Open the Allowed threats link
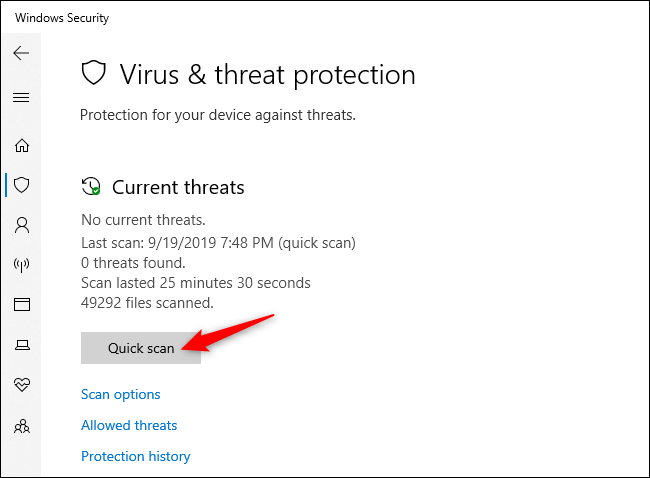 pos(129,425)
